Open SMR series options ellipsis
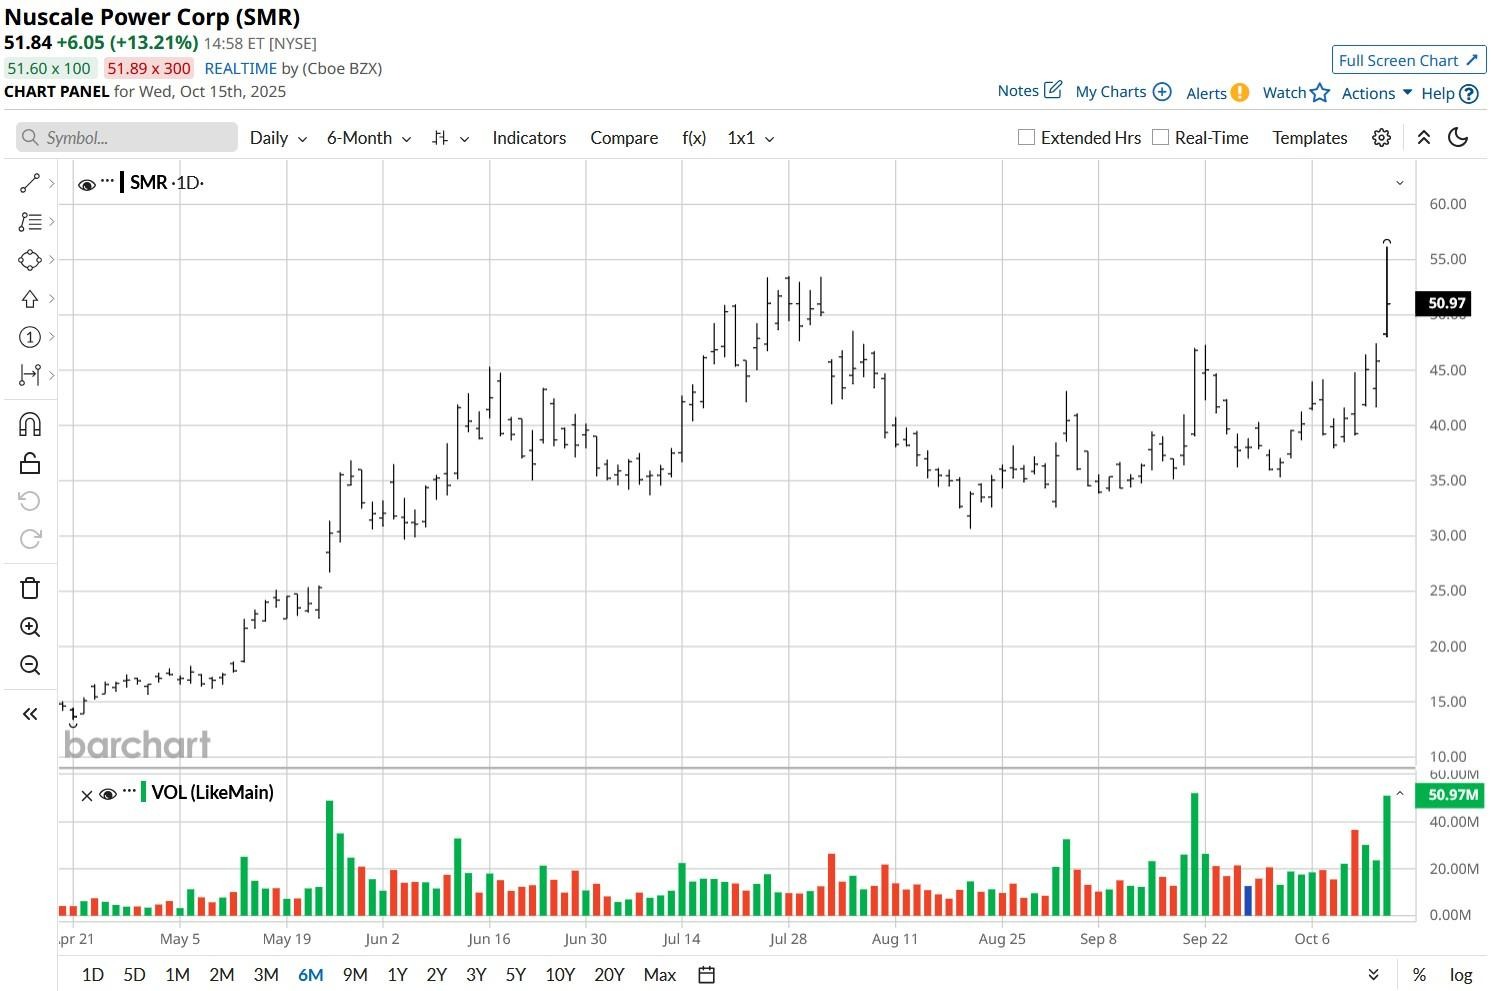 point(108,182)
